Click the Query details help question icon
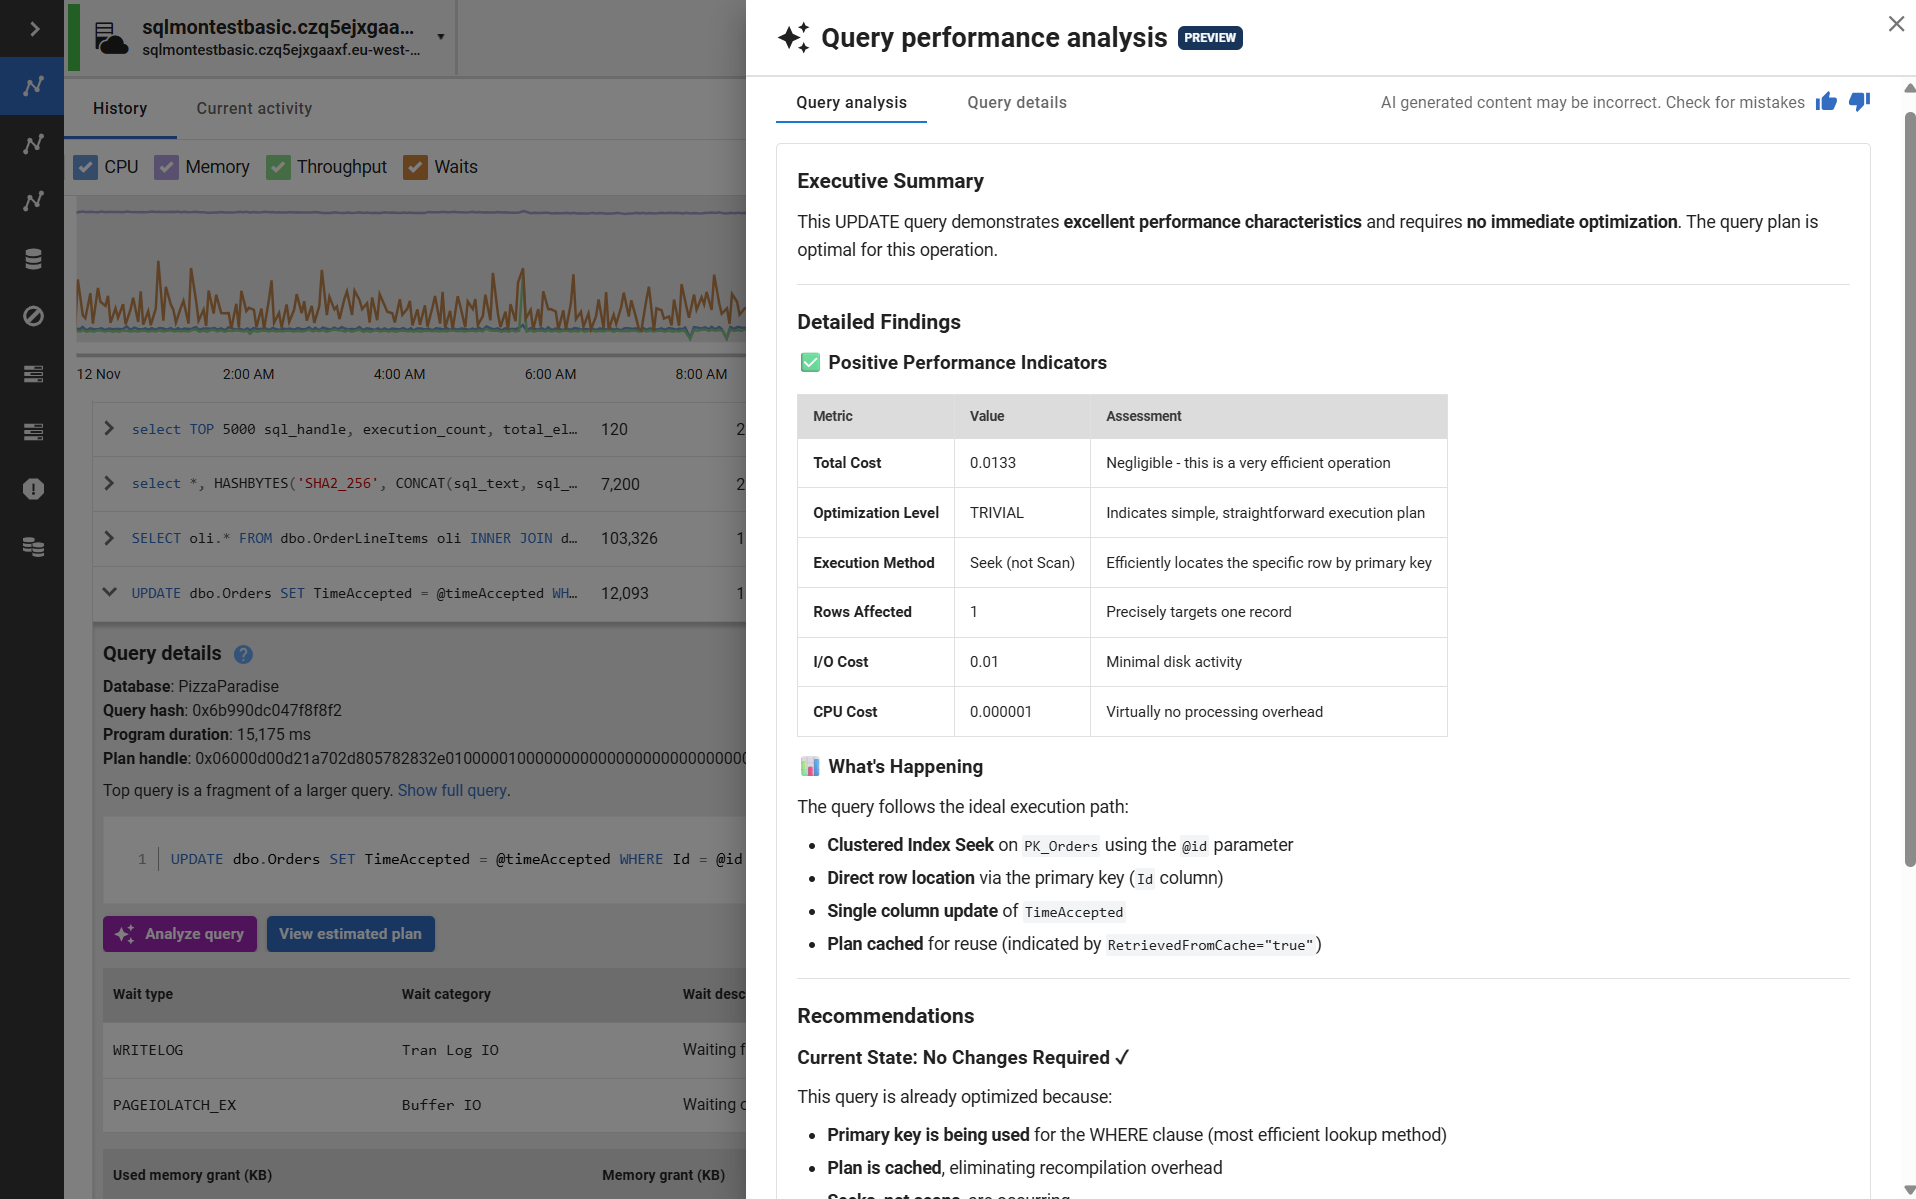1916x1199 pixels. pyautogui.click(x=243, y=654)
